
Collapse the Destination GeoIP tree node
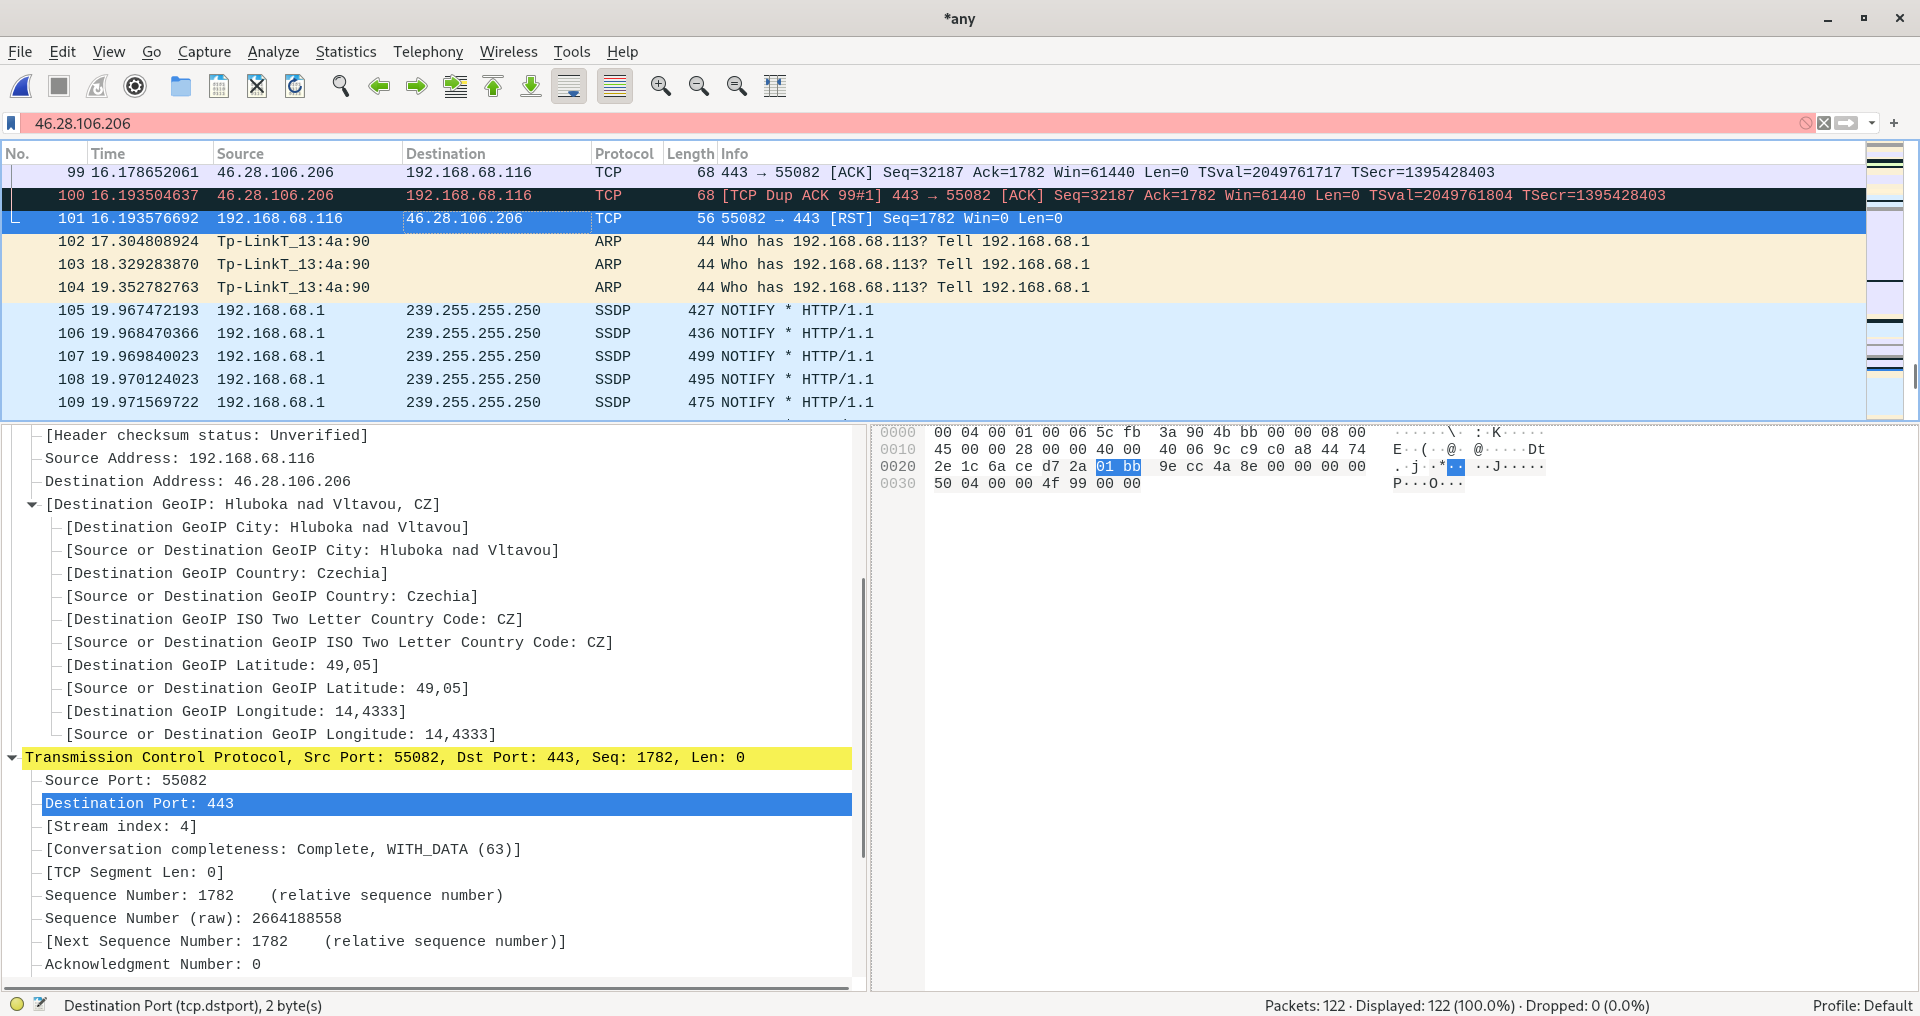(x=32, y=505)
